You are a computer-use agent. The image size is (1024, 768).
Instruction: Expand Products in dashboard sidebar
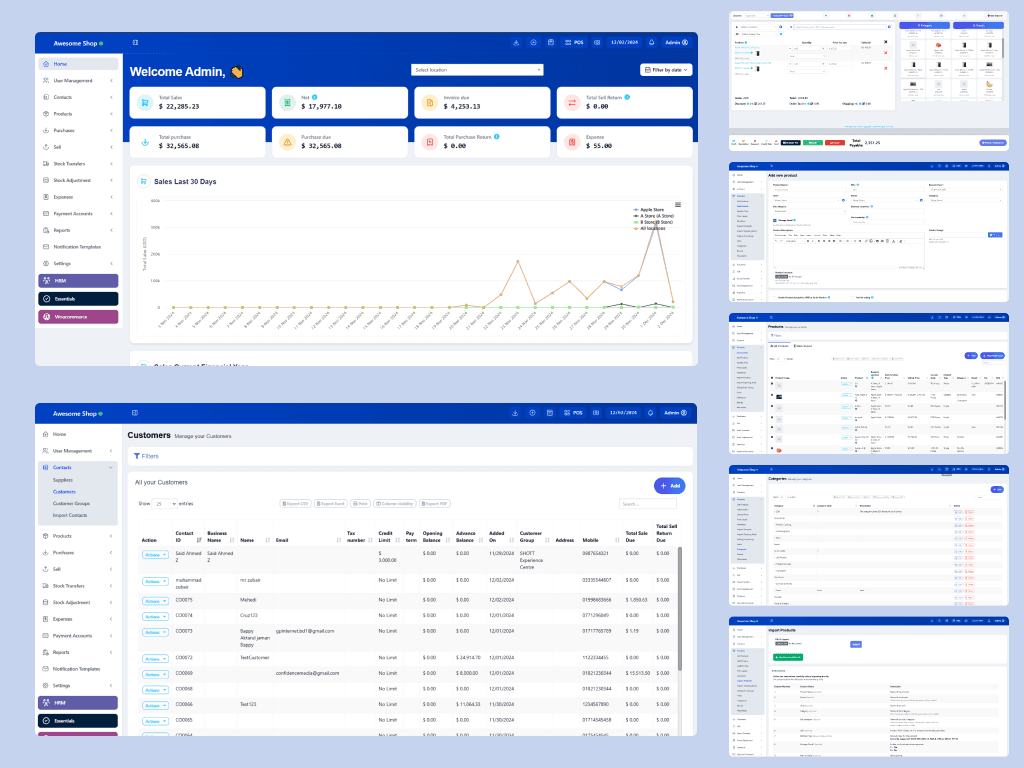pyautogui.click(x=78, y=114)
